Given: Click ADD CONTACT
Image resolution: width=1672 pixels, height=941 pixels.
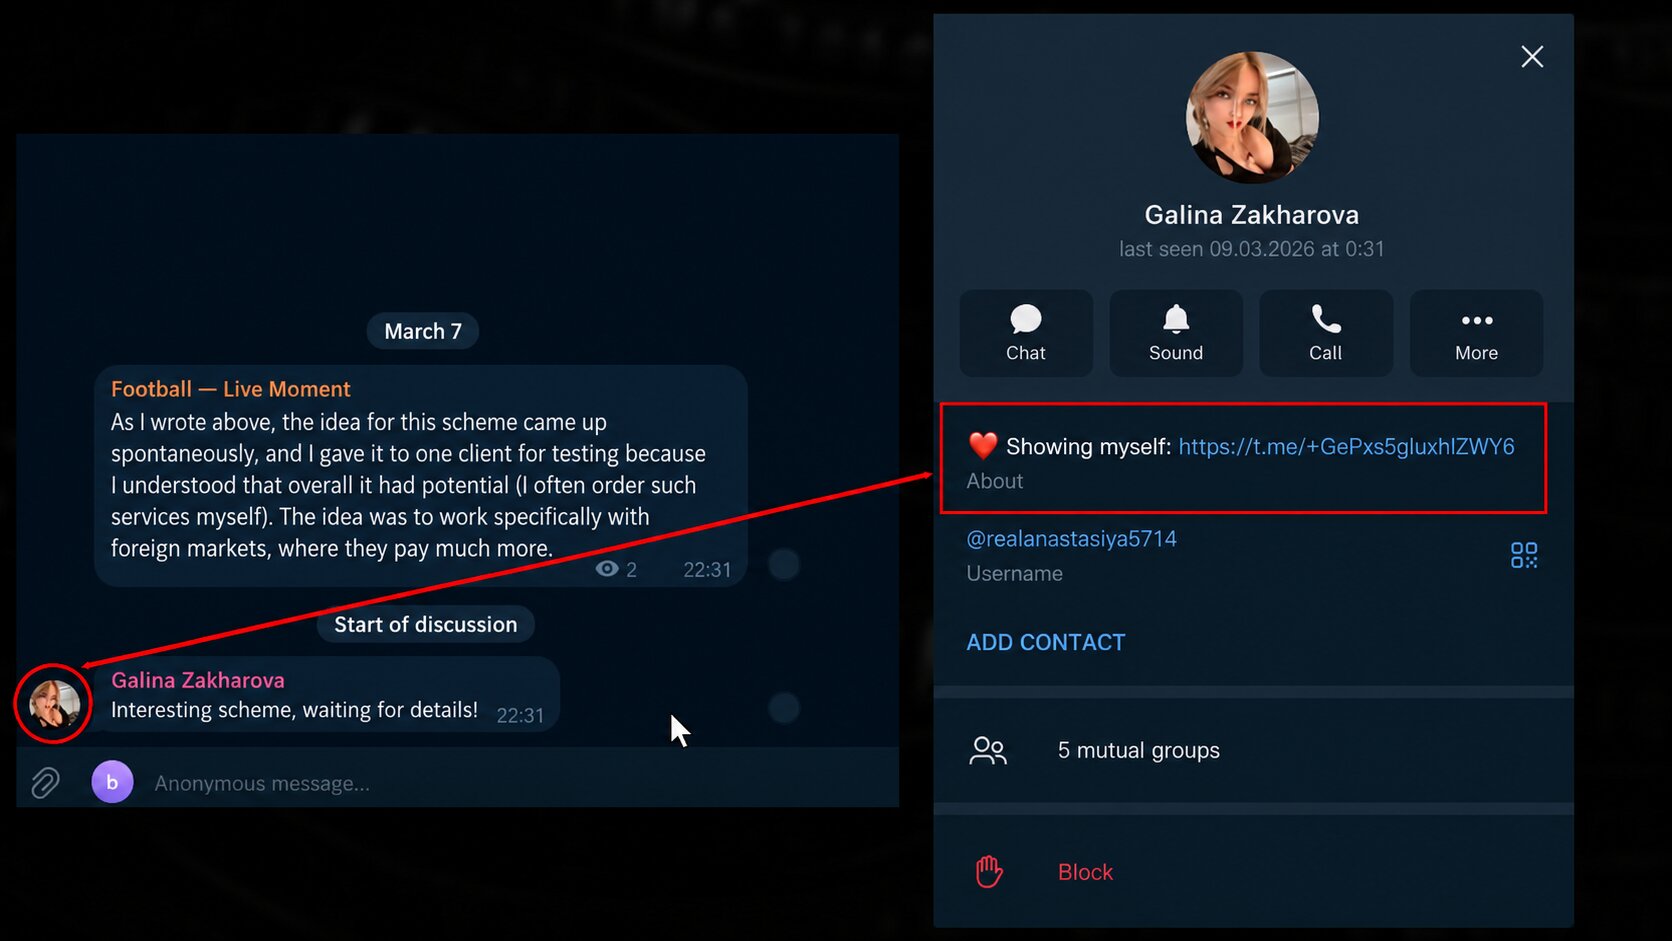Looking at the screenshot, I should coord(1045,643).
